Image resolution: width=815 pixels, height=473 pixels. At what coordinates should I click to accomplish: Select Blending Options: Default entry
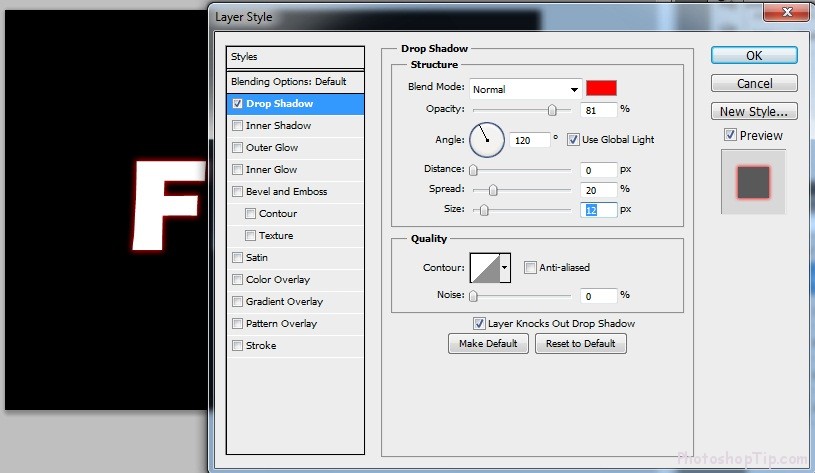295,82
